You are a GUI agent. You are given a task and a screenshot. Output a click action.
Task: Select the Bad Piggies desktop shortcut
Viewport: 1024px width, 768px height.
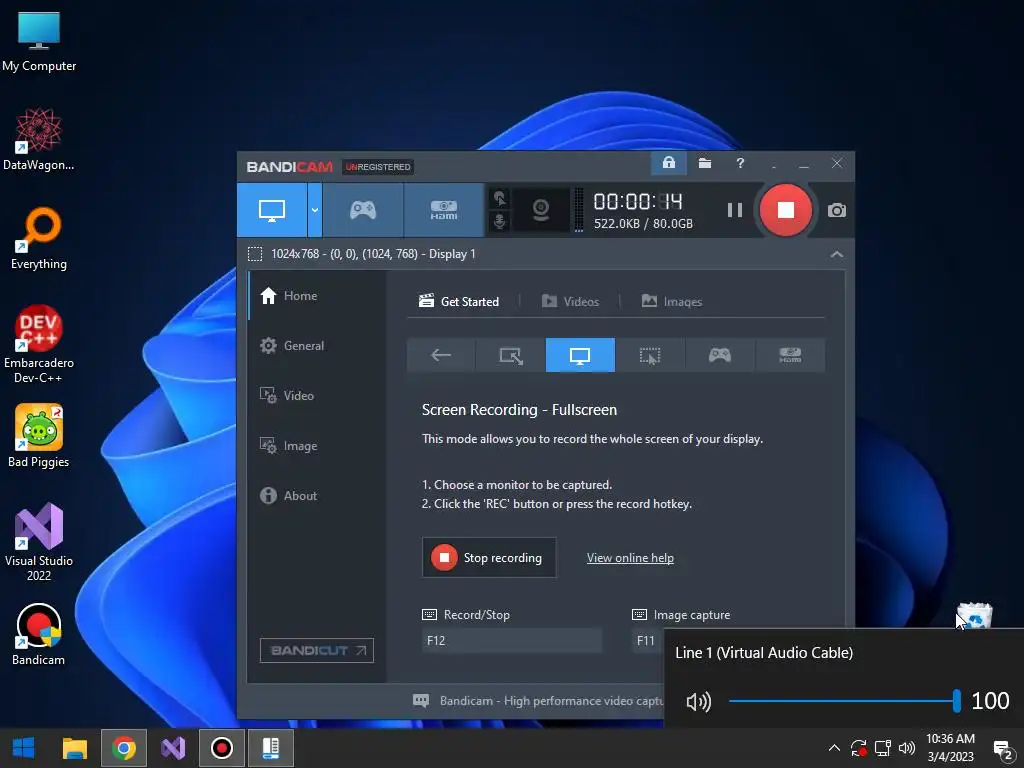(39, 436)
